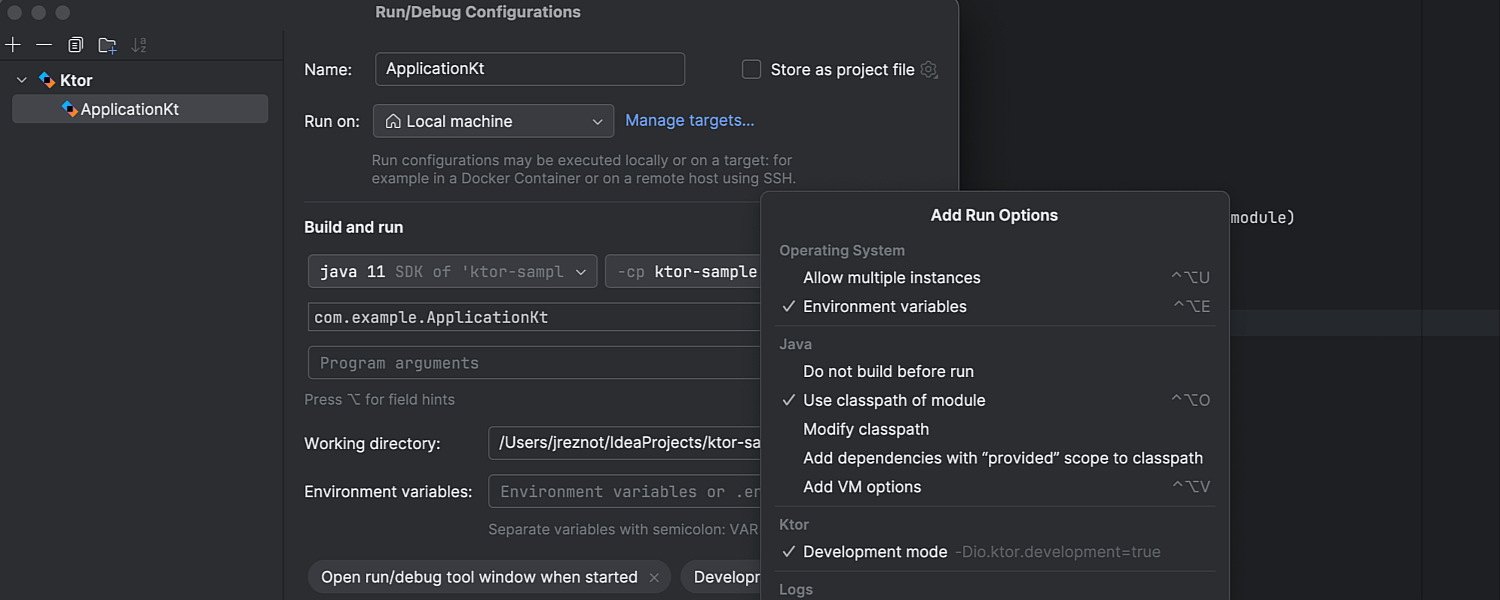Select Do not build before run

(x=888, y=371)
